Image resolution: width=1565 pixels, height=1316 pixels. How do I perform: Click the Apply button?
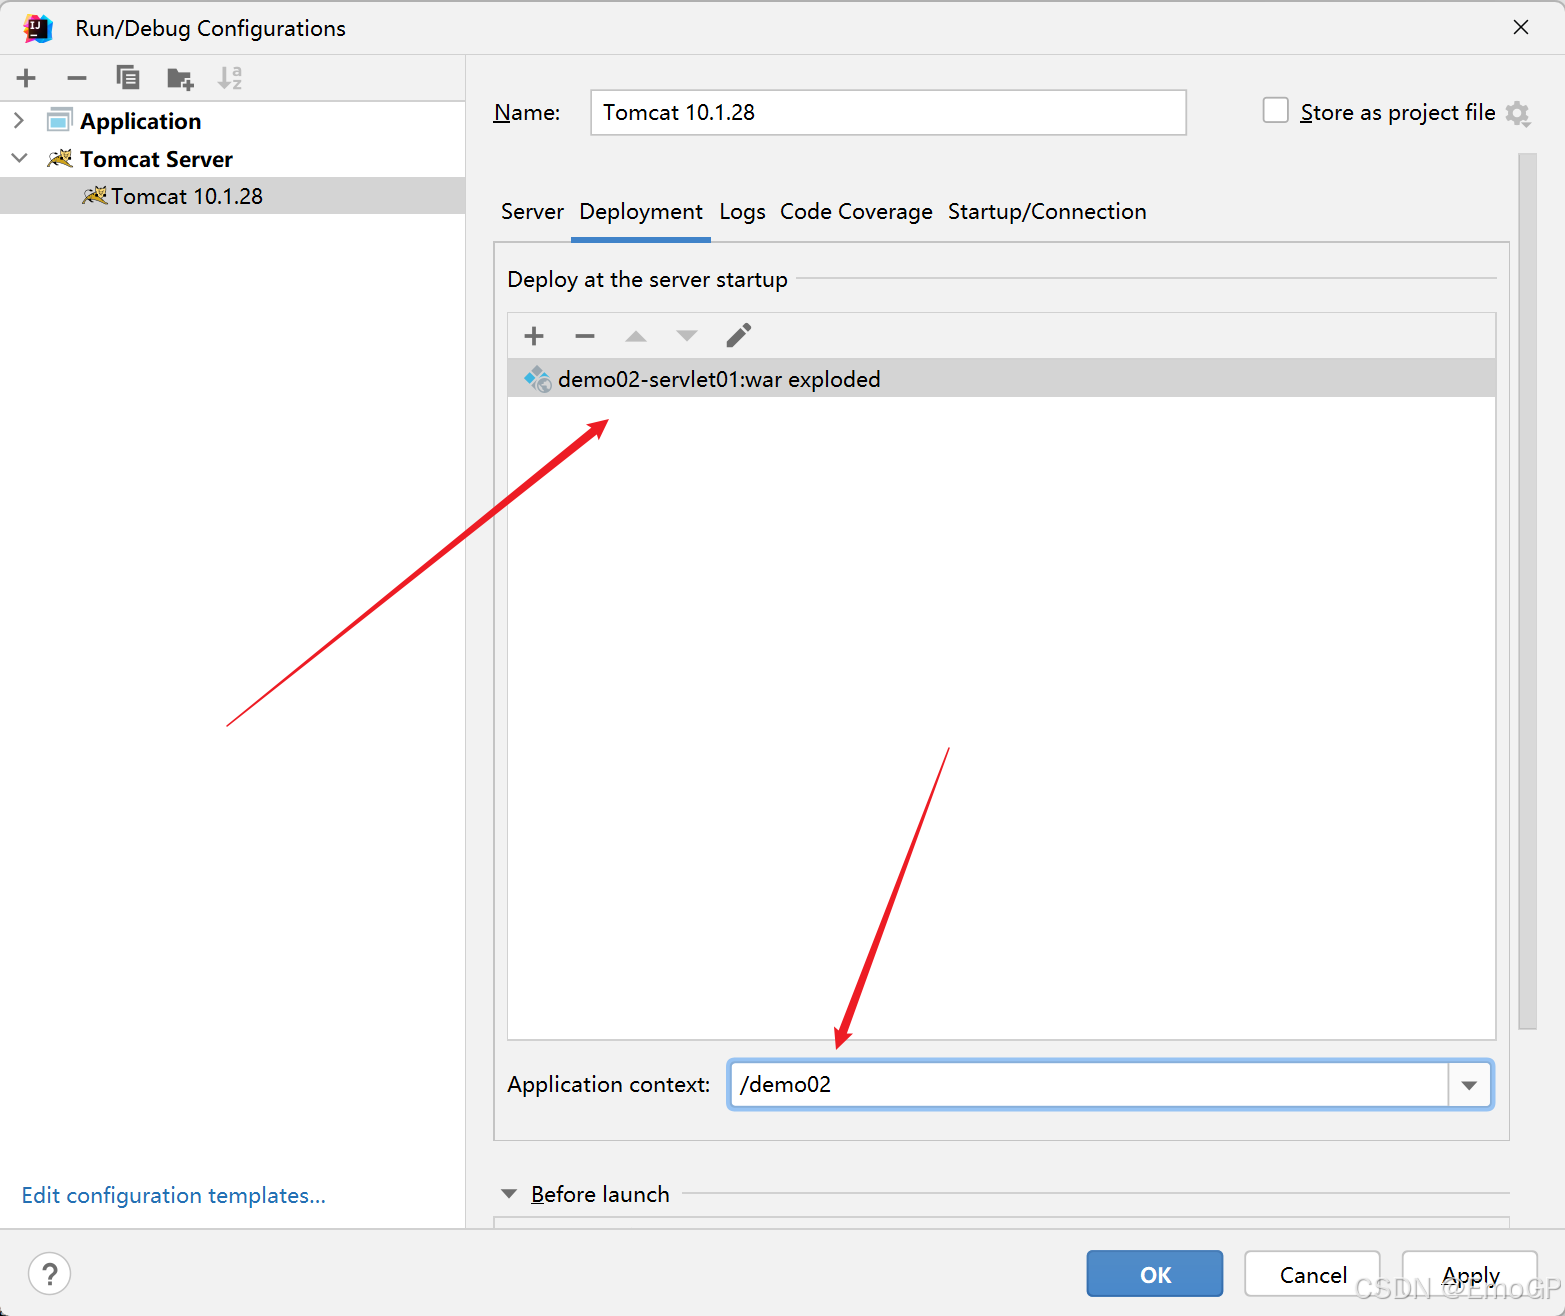click(x=1470, y=1274)
